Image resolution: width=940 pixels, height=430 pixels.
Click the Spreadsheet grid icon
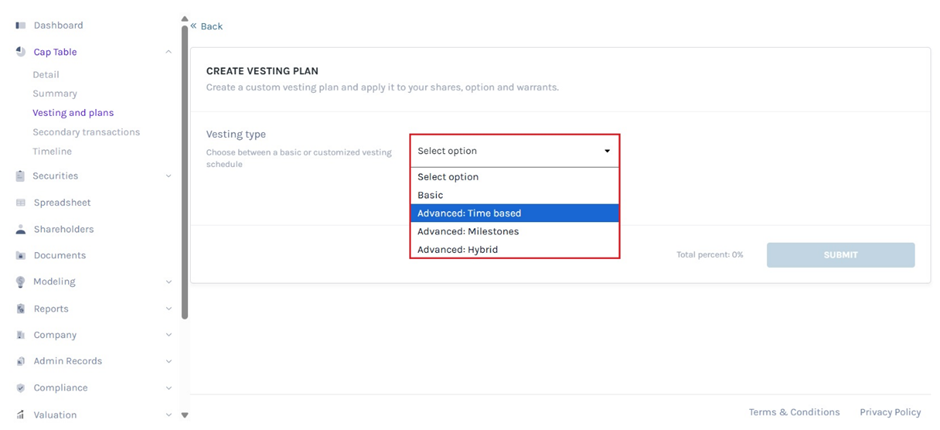(x=20, y=203)
